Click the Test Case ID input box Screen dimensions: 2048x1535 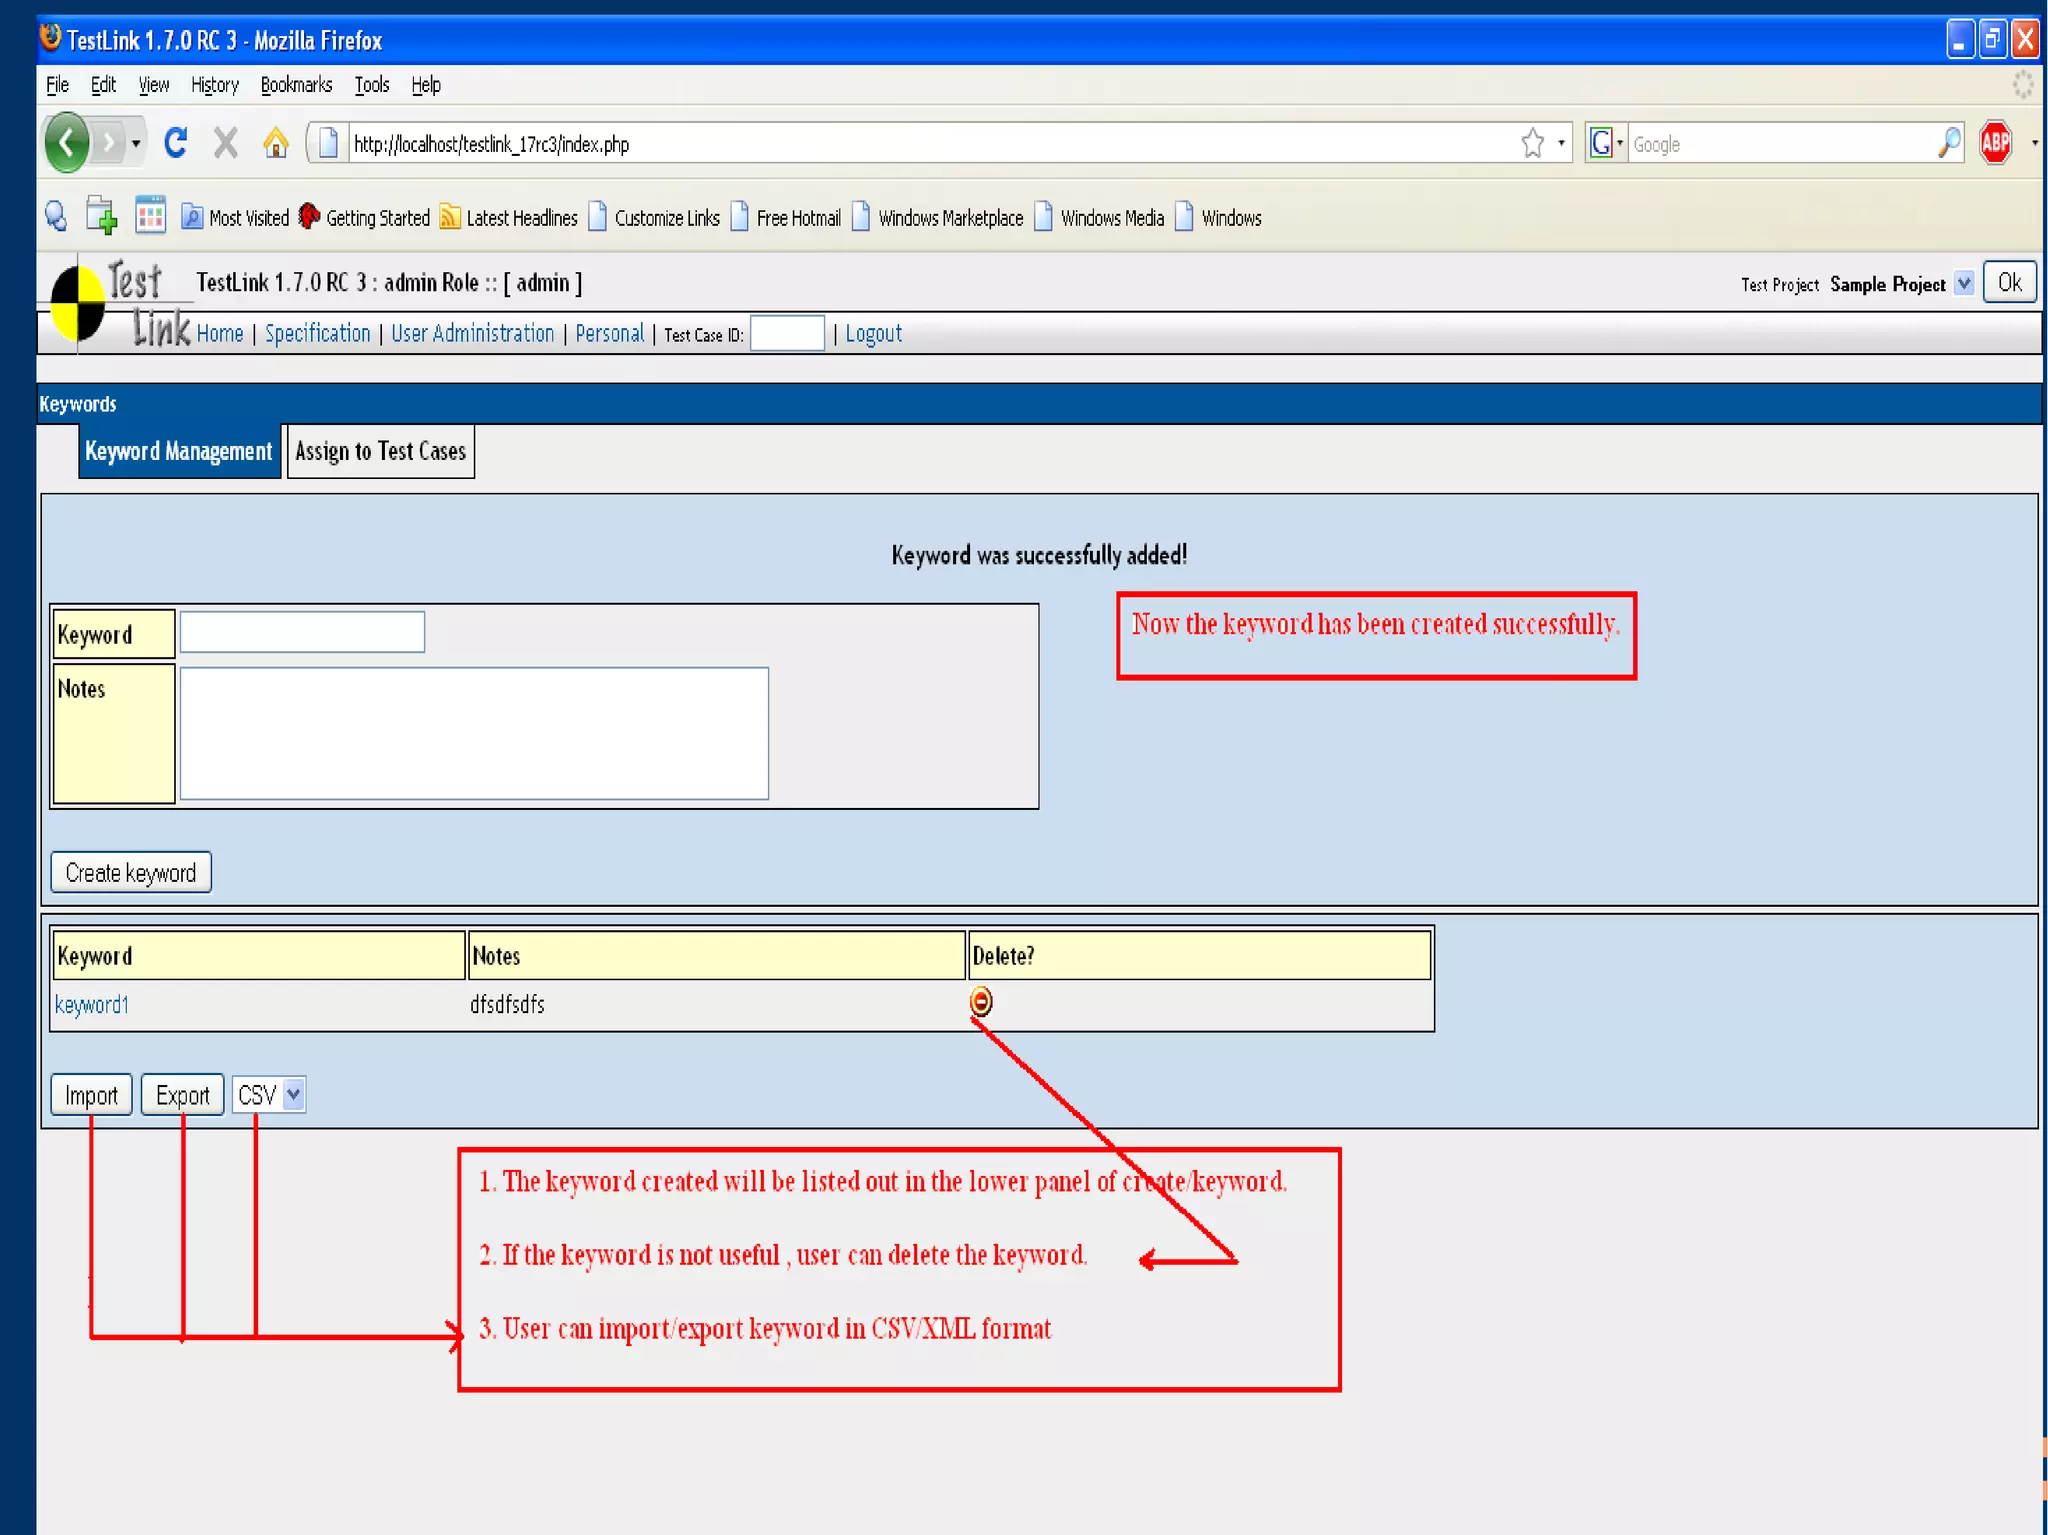[x=787, y=333]
